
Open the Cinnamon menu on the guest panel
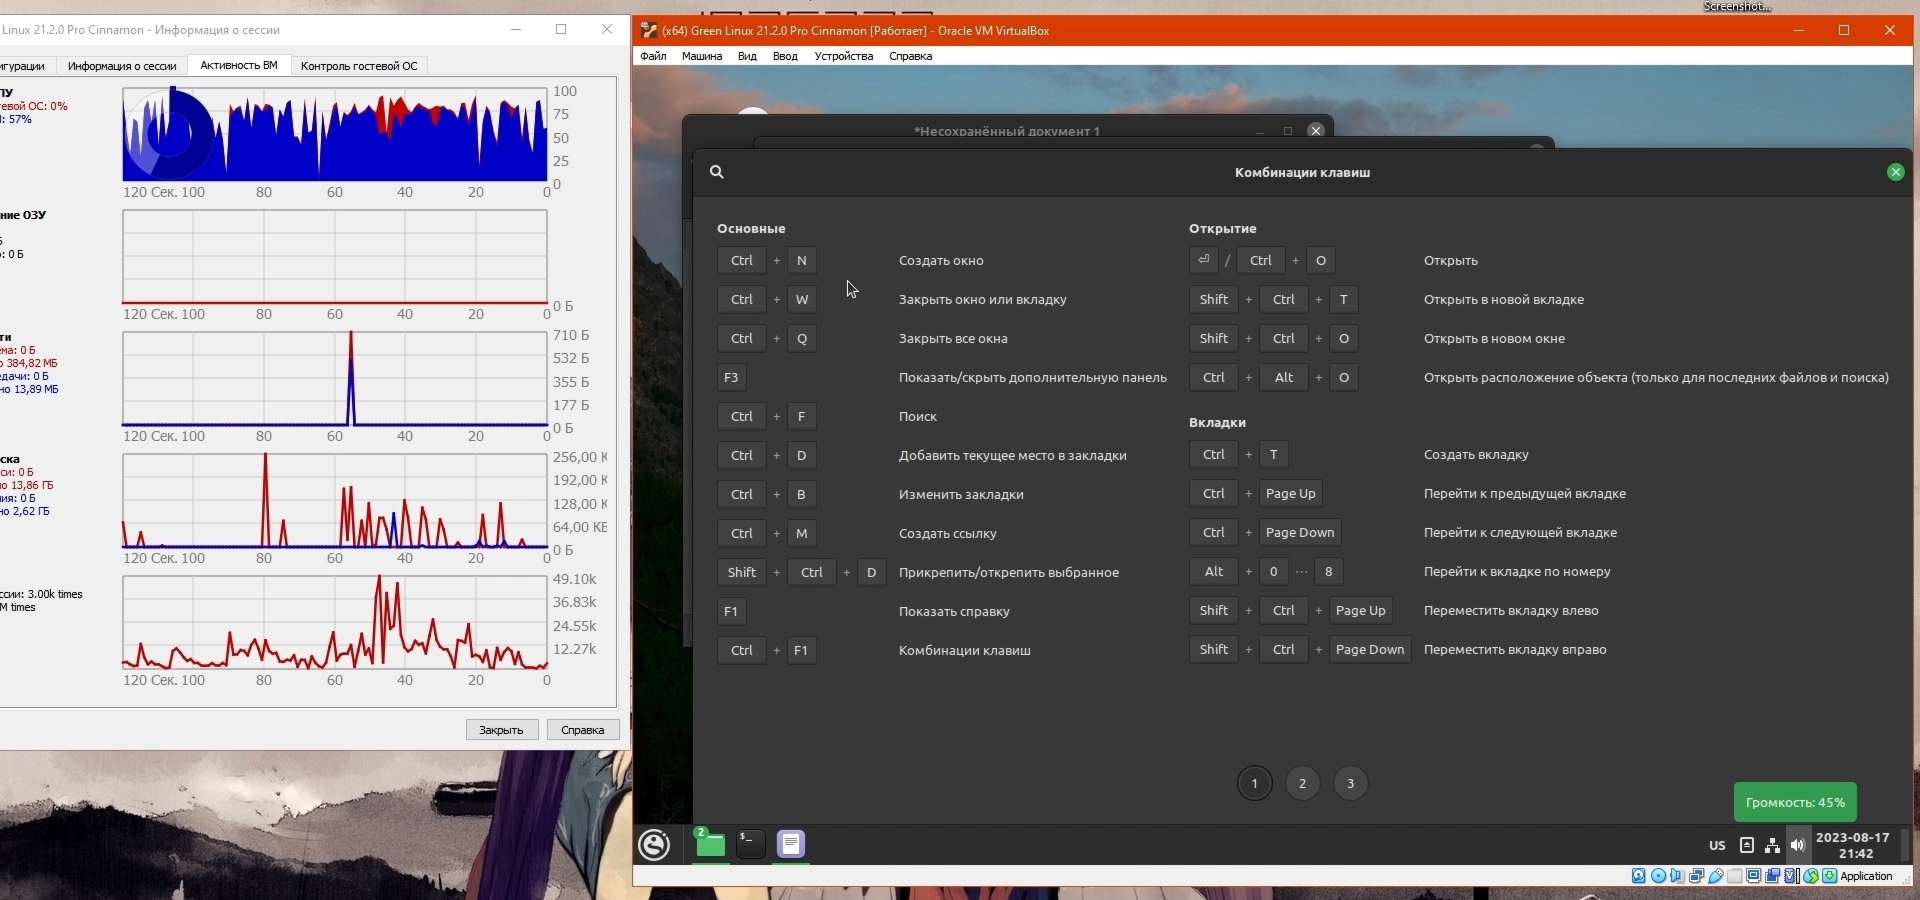click(655, 845)
